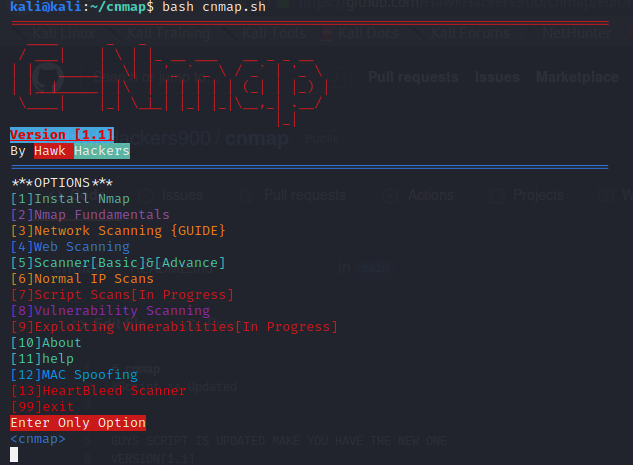The height and width of the screenshot is (465, 633).
Task: Click '[9]Exploiting Vunerabilities[In Progress]' line
Action: click(174, 327)
